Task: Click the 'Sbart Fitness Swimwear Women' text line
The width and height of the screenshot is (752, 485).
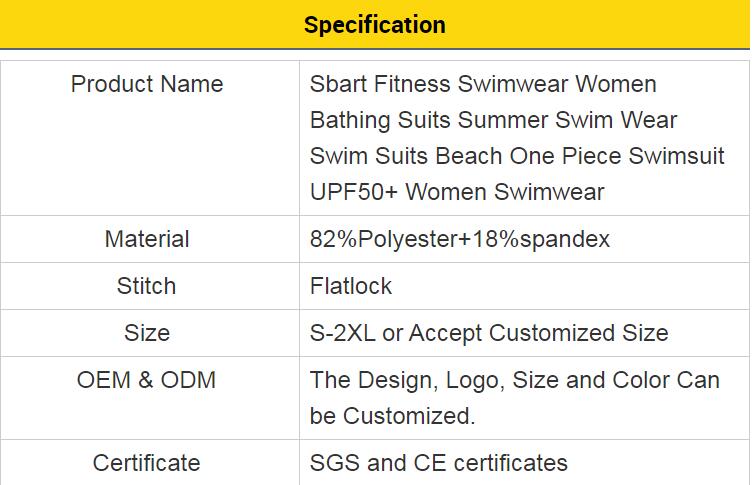Action: click(483, 84)
